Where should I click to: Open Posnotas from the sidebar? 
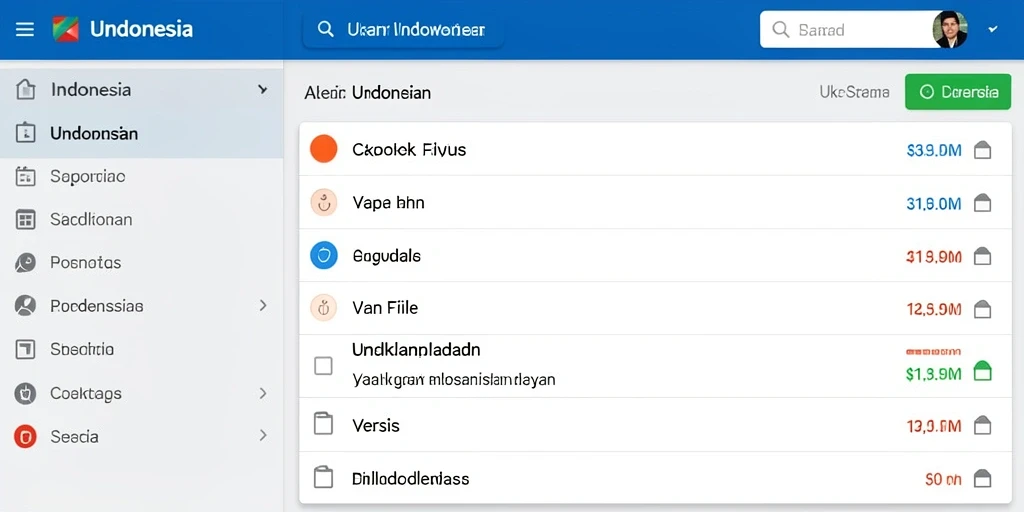(86, 263)
